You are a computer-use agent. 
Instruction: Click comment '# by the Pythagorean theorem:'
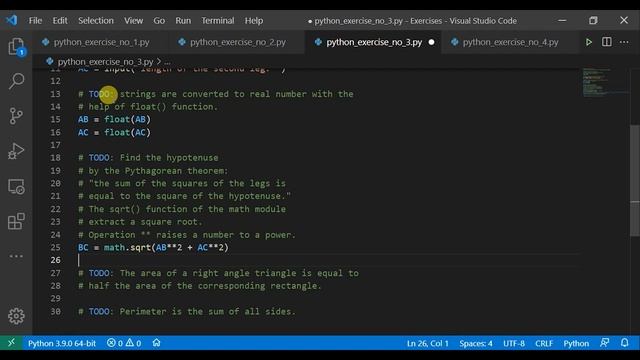pos(153,171)
